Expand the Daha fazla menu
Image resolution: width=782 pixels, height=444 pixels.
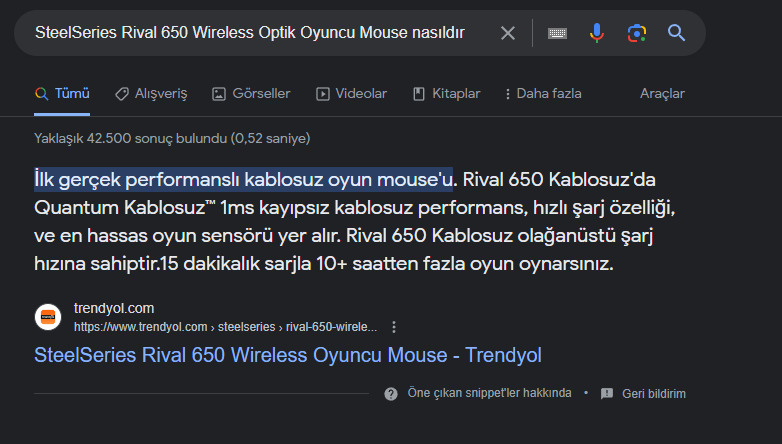tap(541, 94)
